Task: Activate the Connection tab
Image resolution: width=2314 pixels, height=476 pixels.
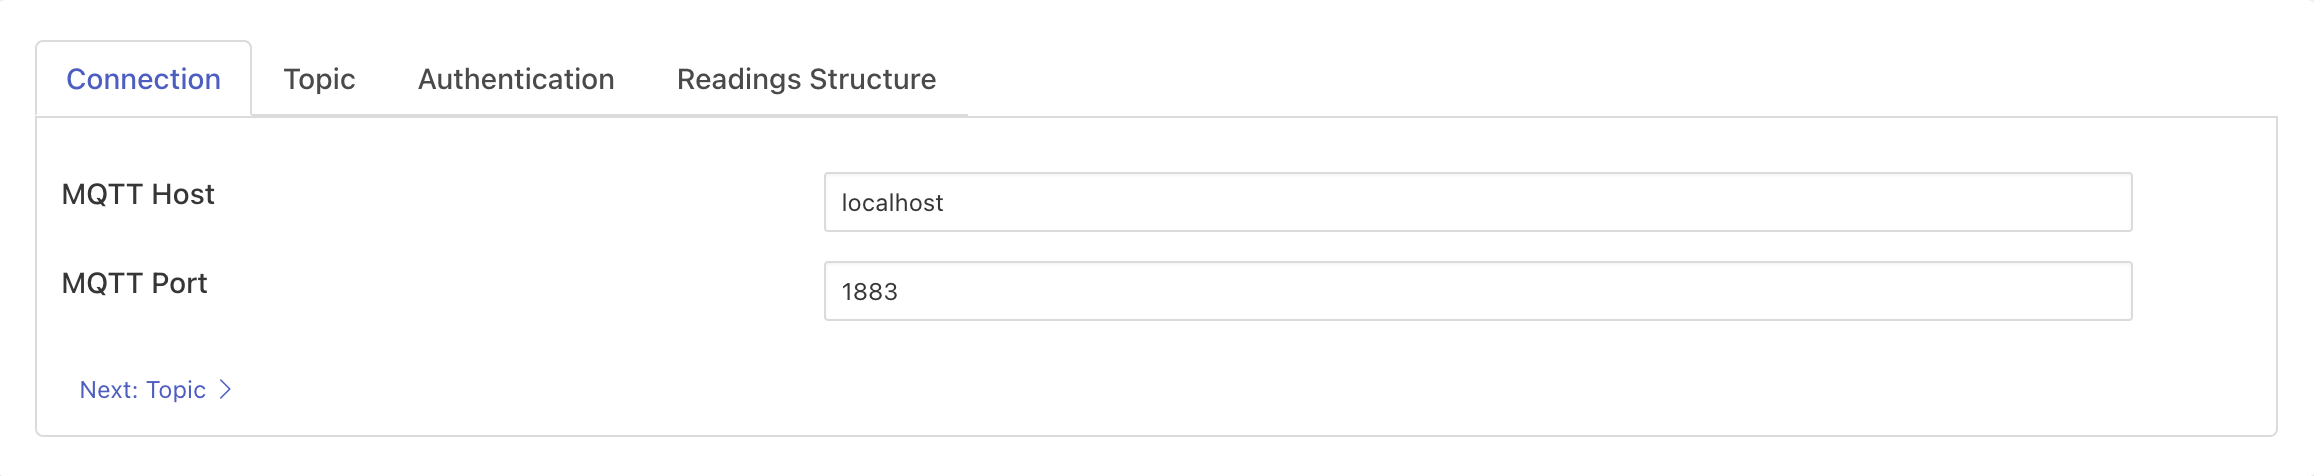Action: point(143,79)
